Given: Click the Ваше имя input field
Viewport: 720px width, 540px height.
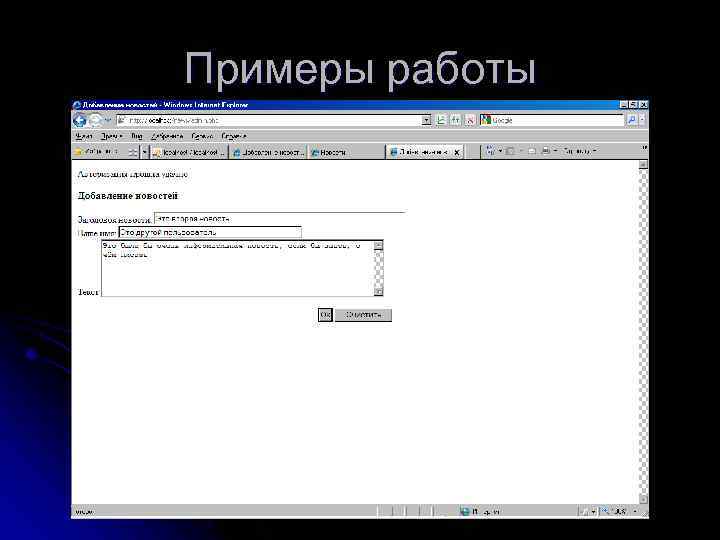Looking at the screenshot, I should [x=210, y=232].
